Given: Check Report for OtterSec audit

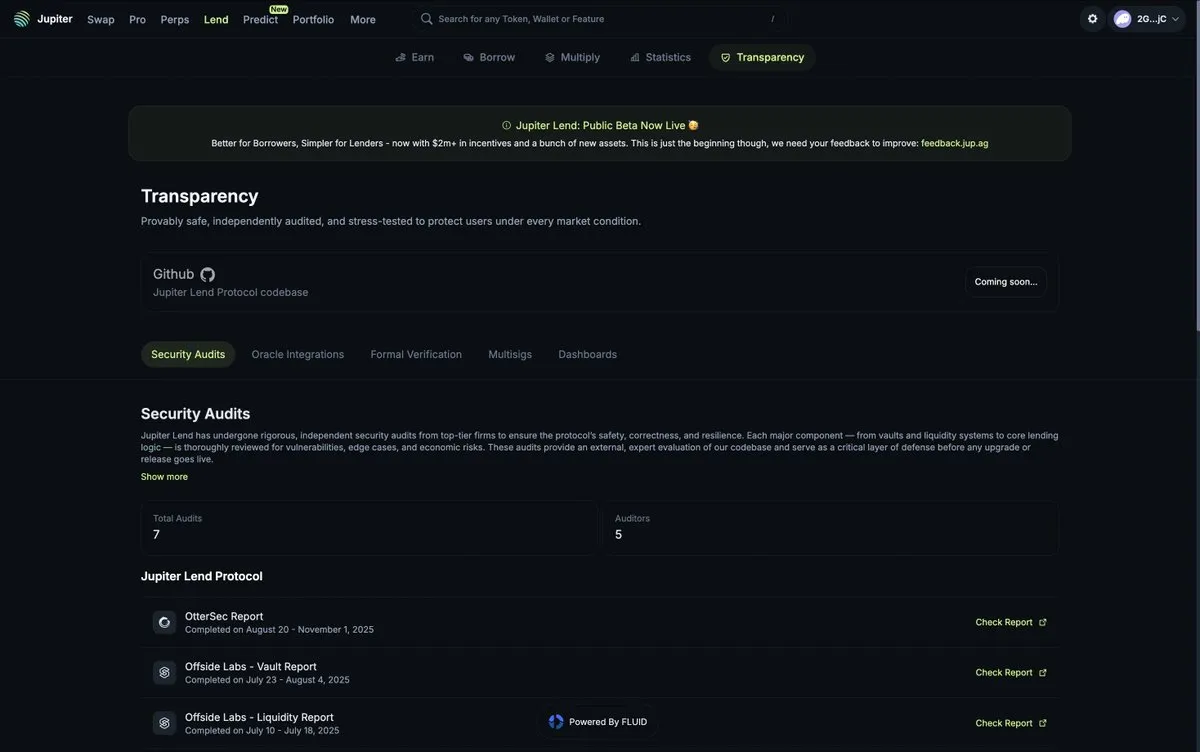Looking at the screenshot, I should 1011,622.
